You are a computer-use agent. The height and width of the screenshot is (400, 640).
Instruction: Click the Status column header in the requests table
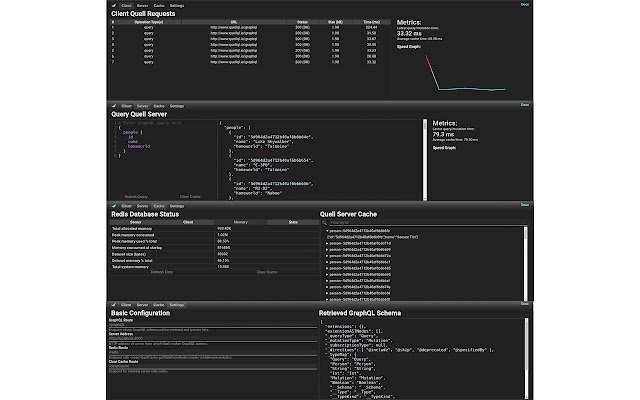[x=302, y=22]
